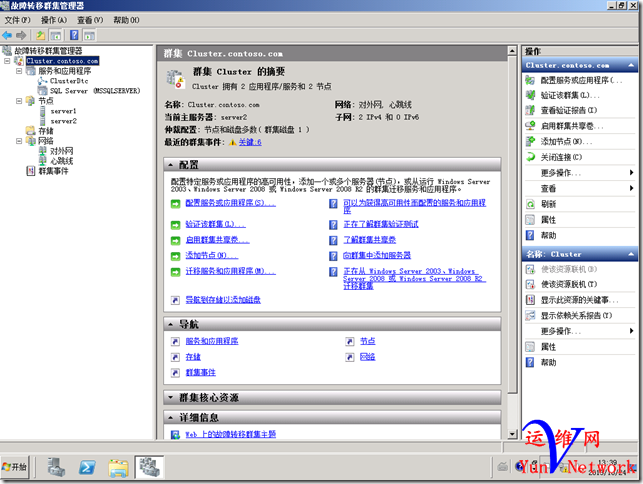Click the center pane scroll up arrow

512,51
